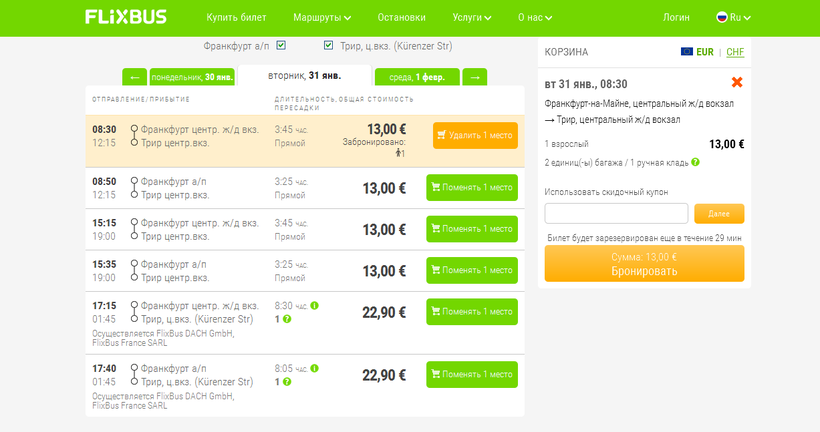Click the transfer help icon for 17:15 trip
The width and height of the screenshot is (820, 432).
287,319
